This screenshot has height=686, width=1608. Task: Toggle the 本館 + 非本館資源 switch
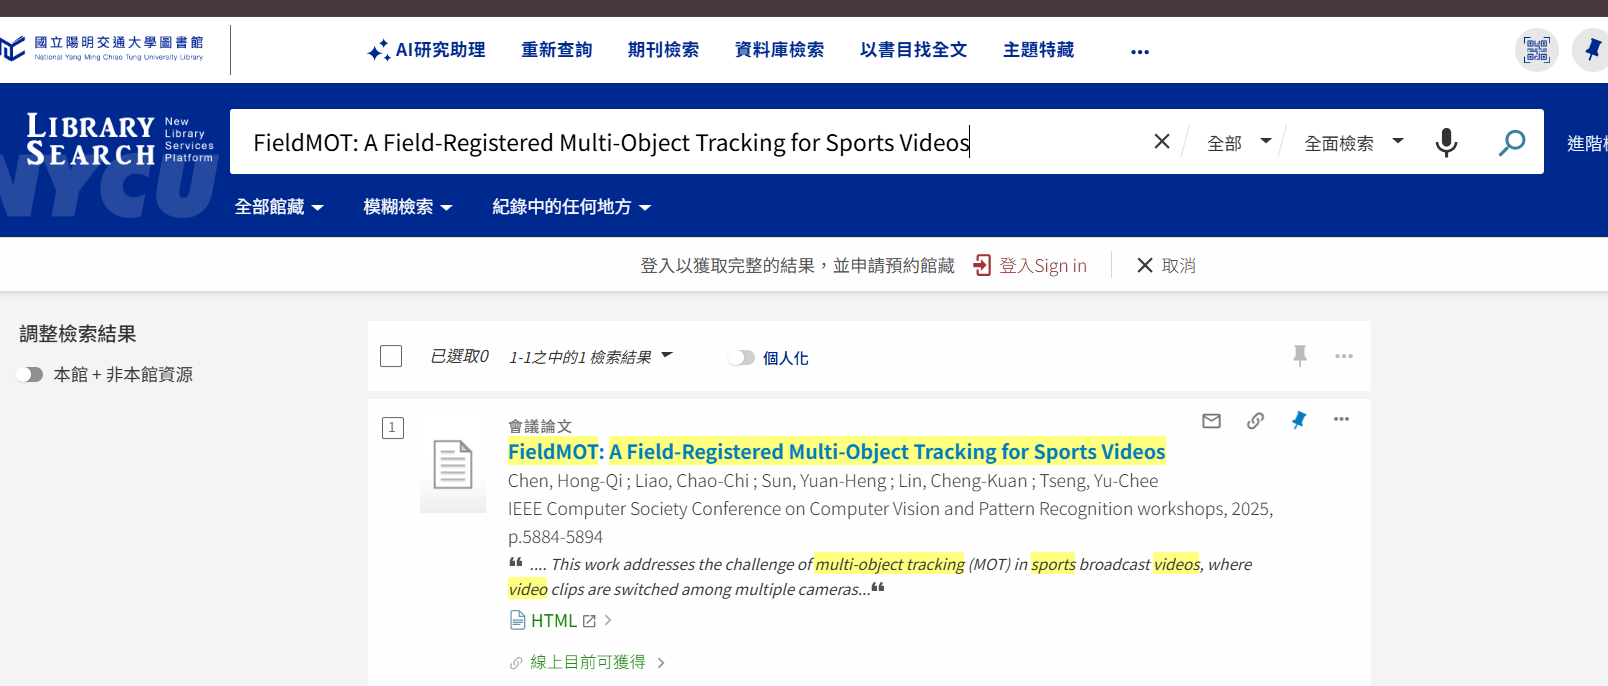pos(30,375)
